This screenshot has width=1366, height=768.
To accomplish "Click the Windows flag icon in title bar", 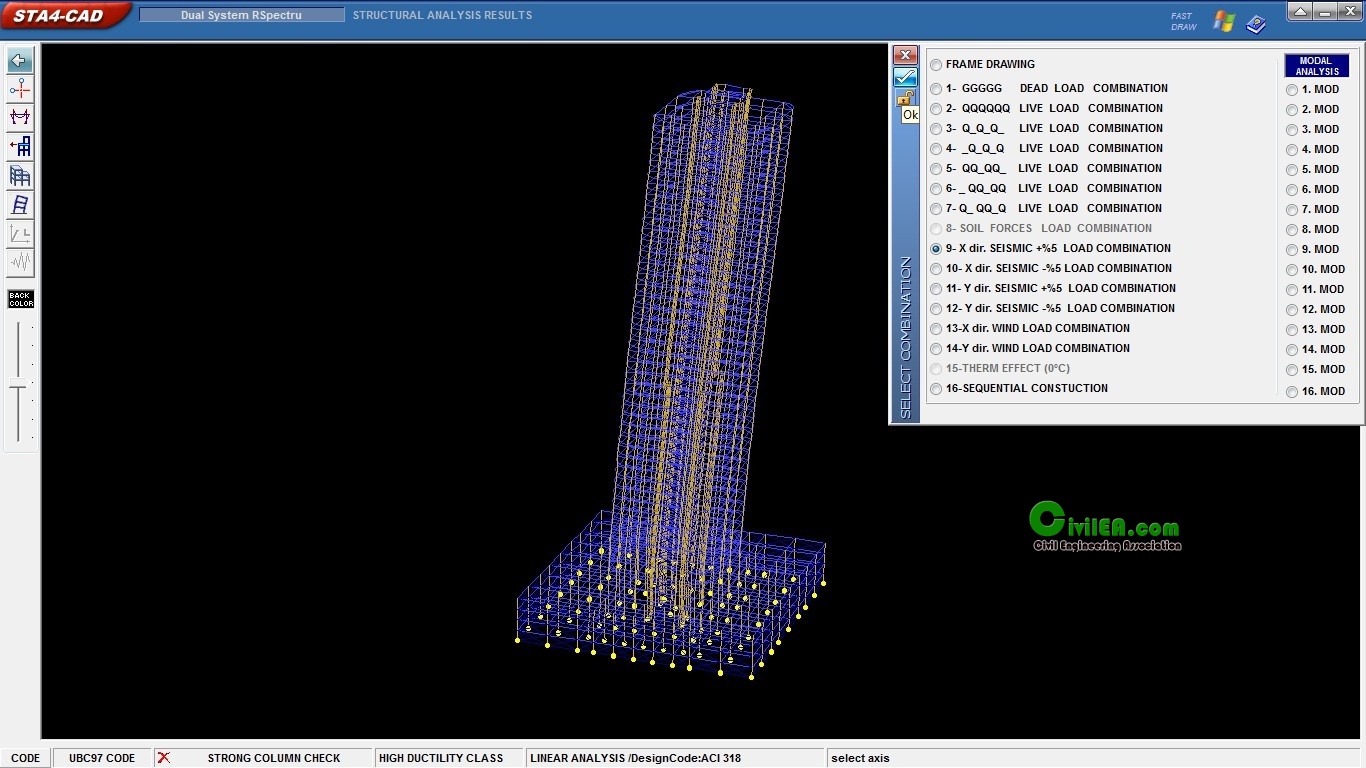I will pyautogui.click(x=1224, y=21).
